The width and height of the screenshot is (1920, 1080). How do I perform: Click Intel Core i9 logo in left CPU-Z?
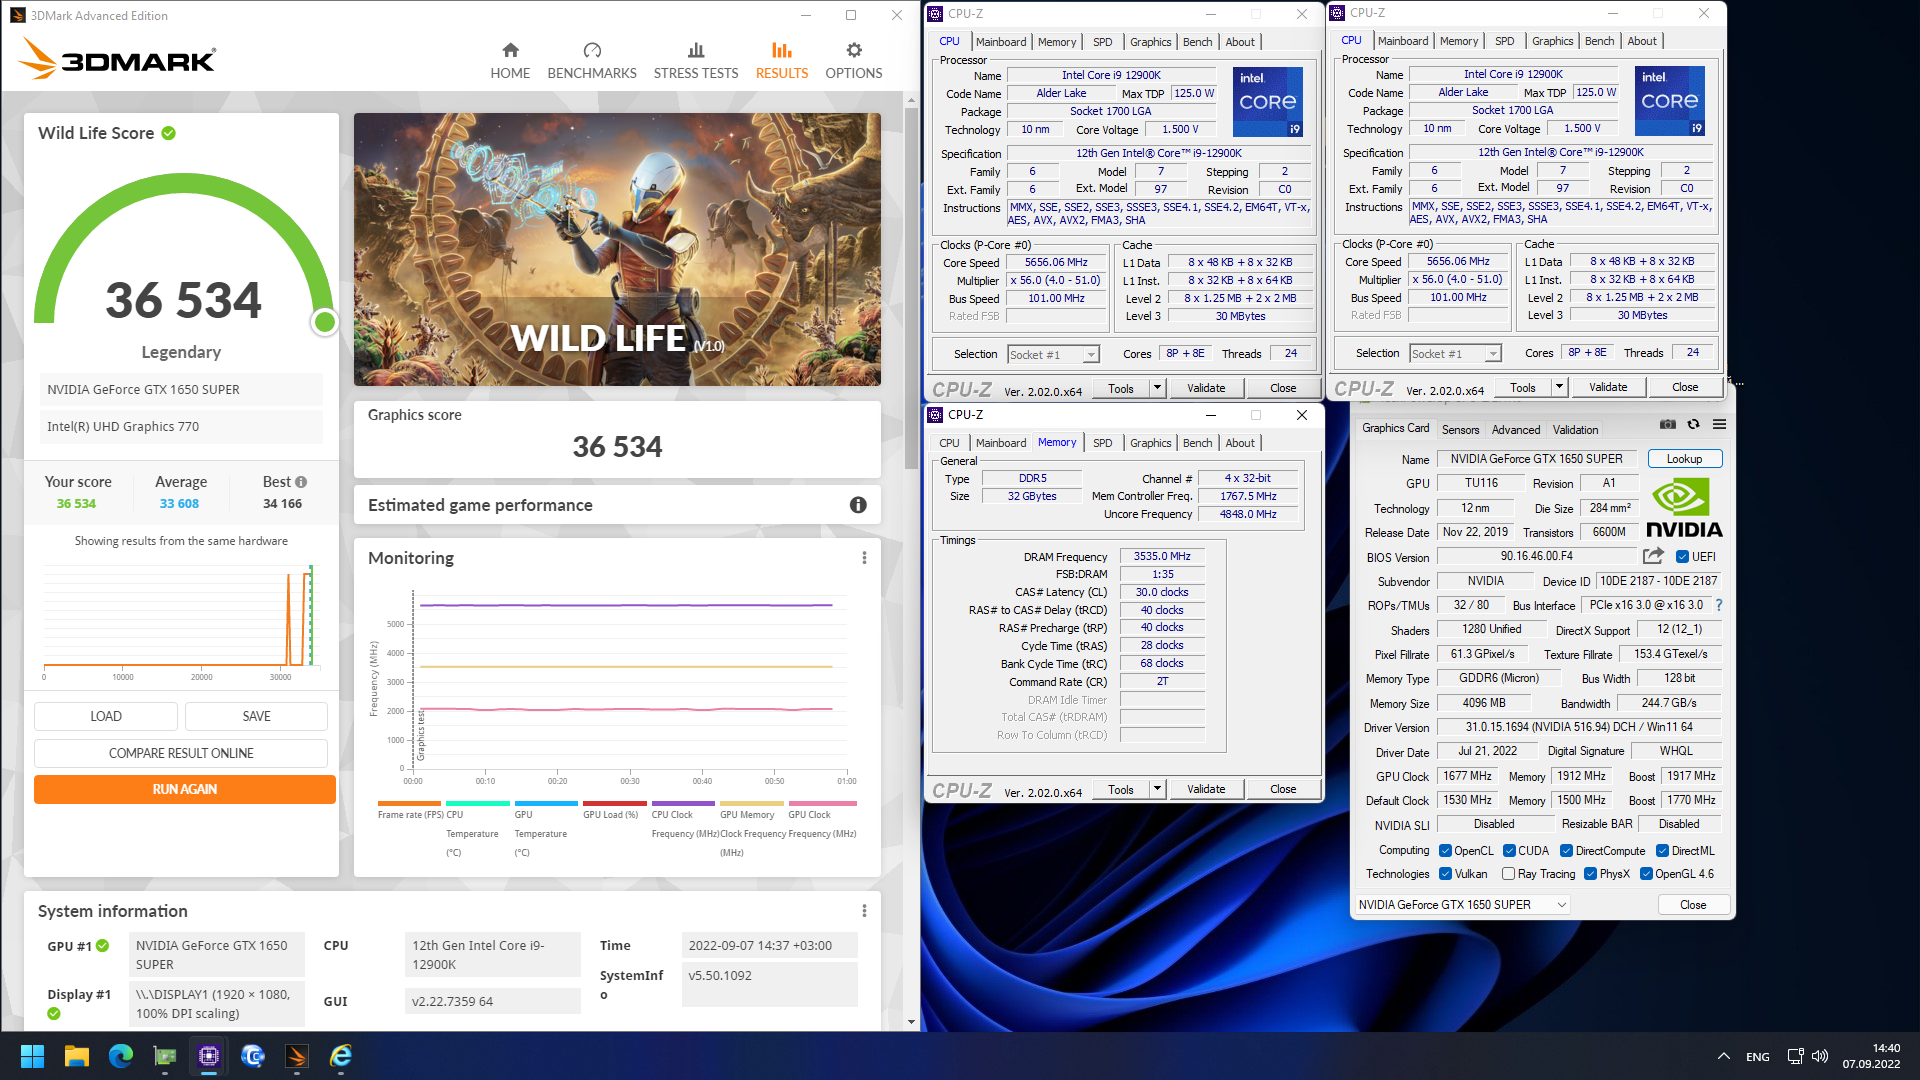[x=1267, y=102]
